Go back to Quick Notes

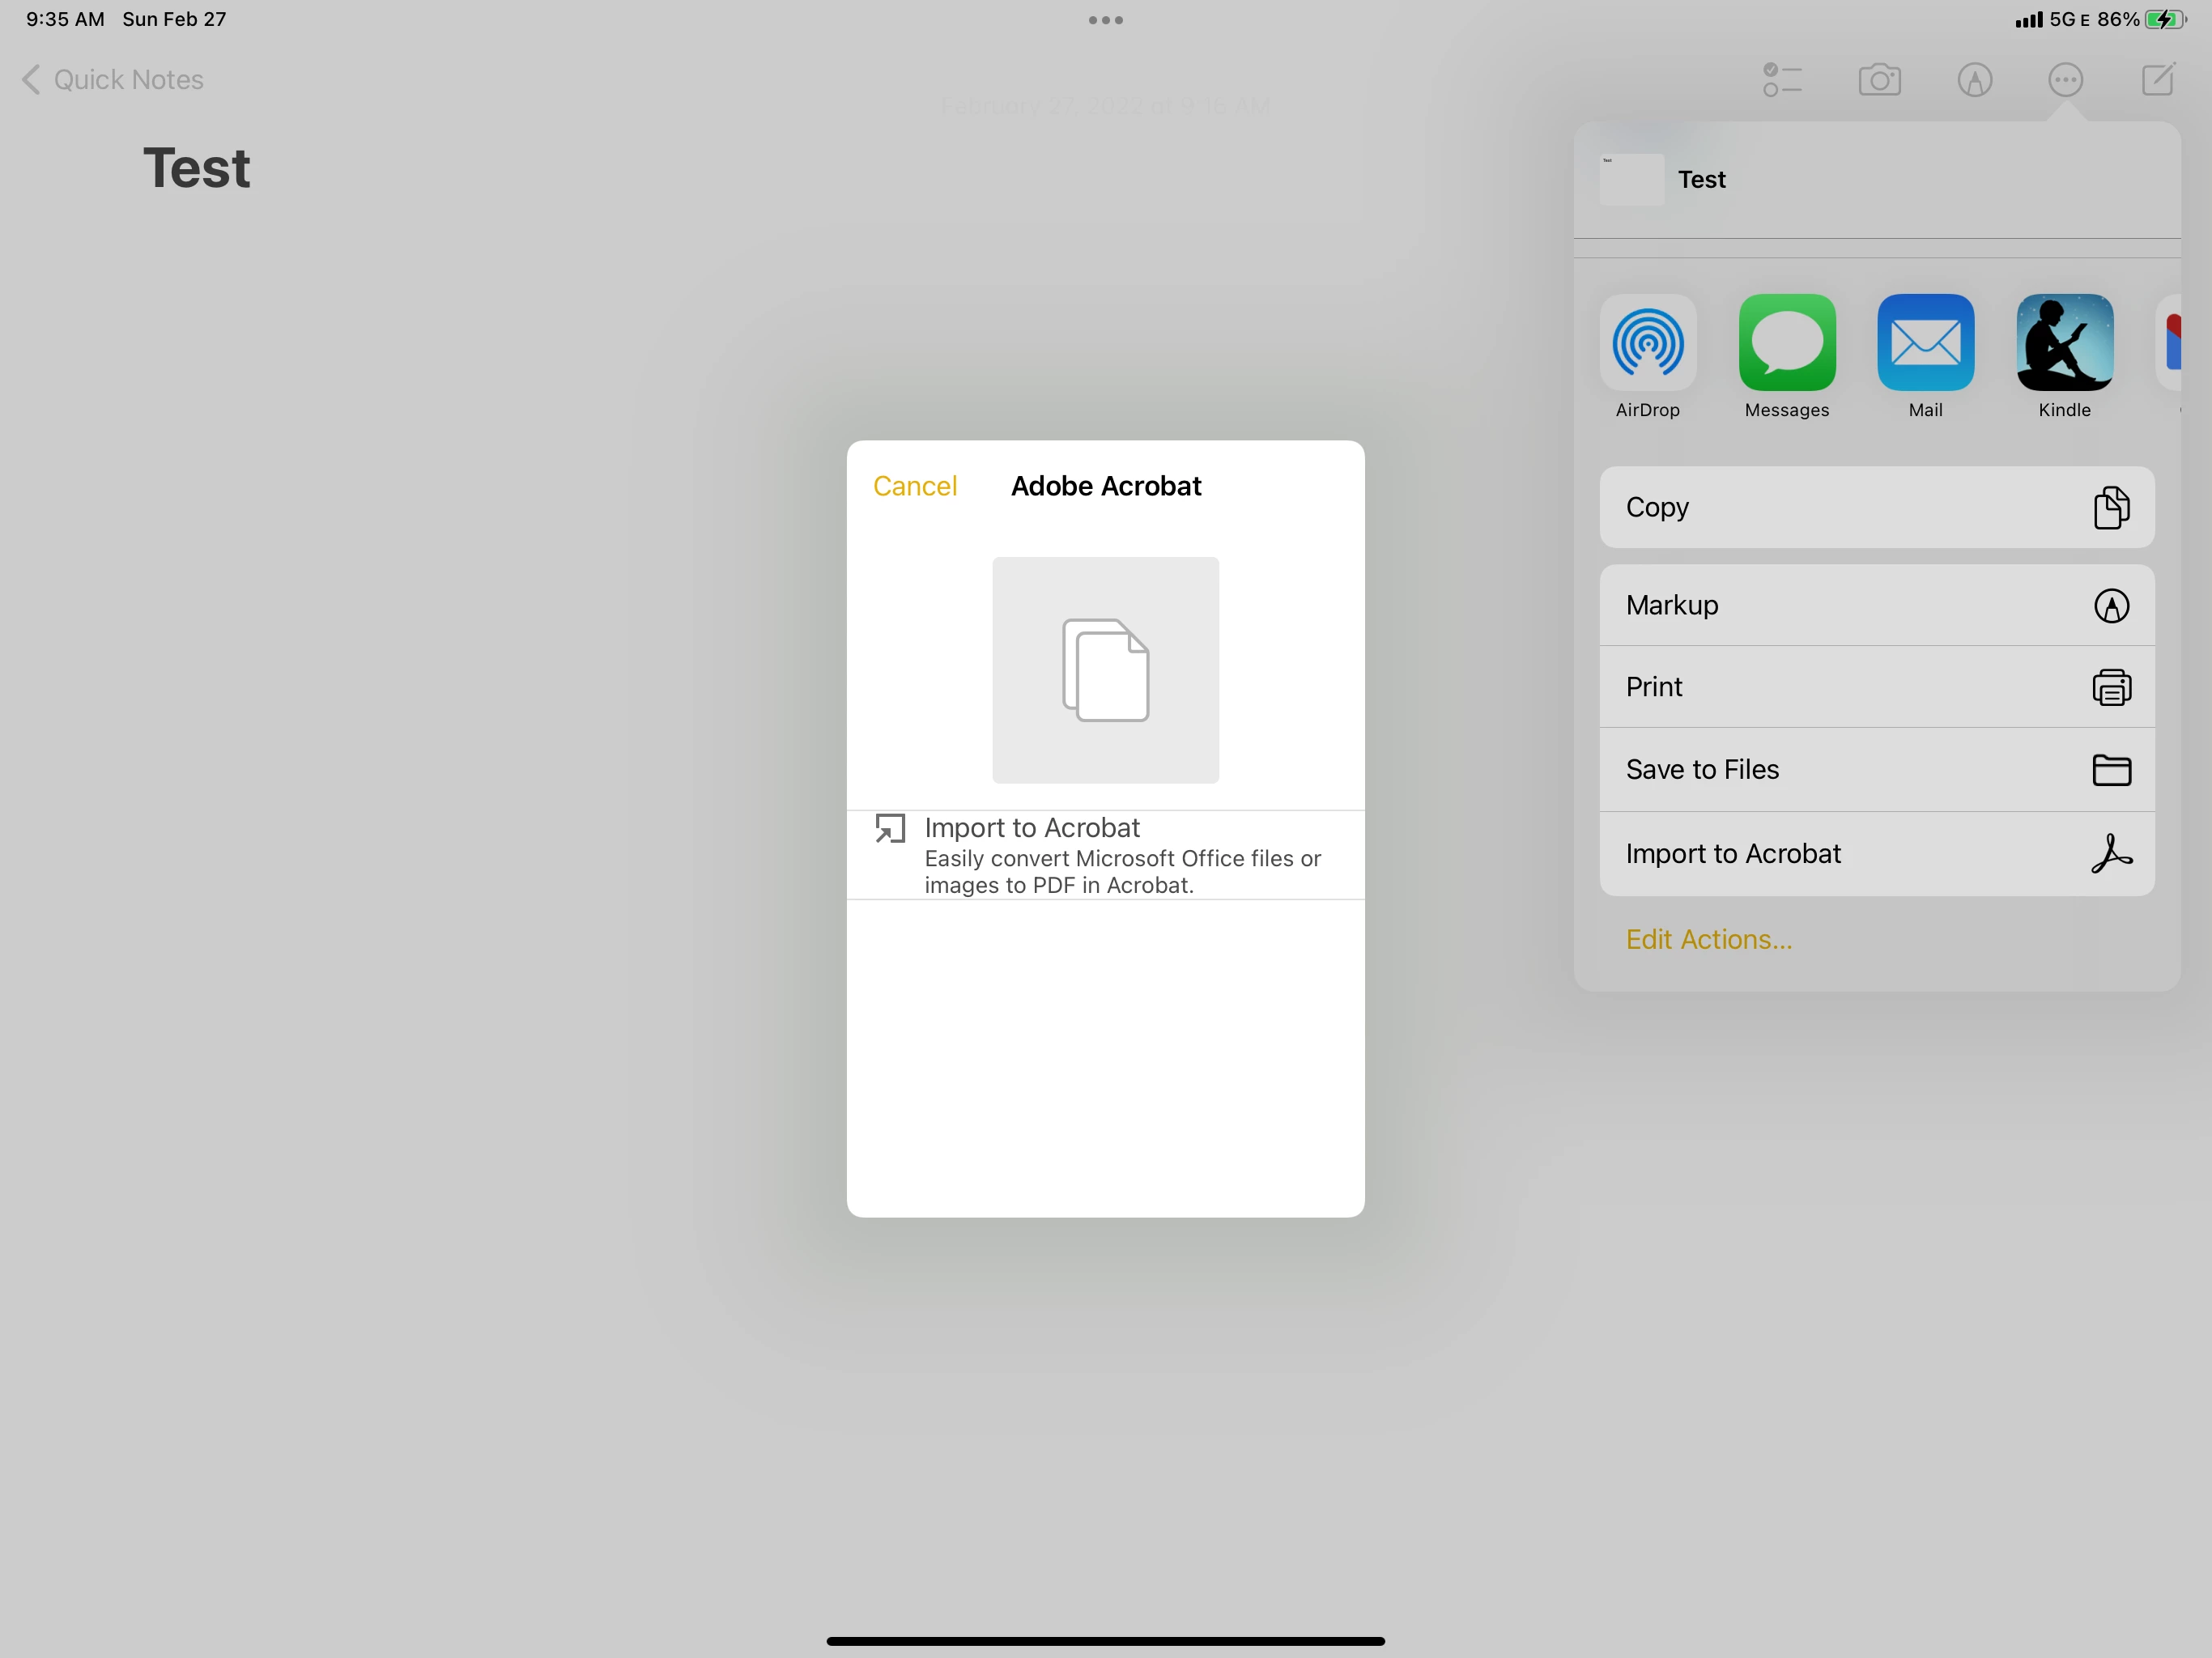[x=112, y=80]
